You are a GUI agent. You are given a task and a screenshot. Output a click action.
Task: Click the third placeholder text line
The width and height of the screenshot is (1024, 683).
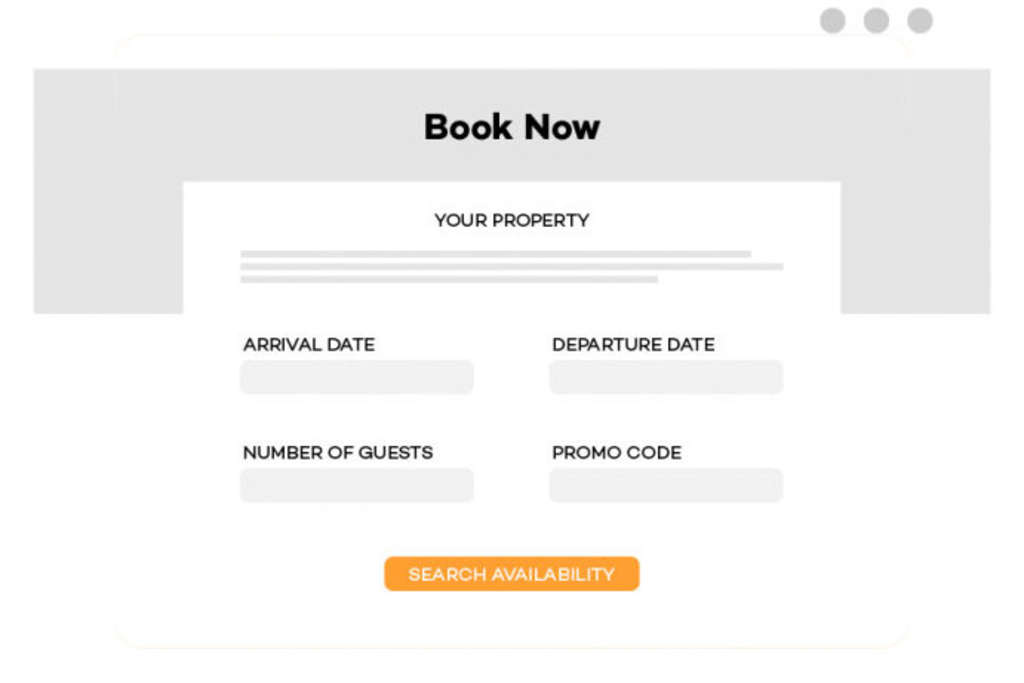pos(449,281)
